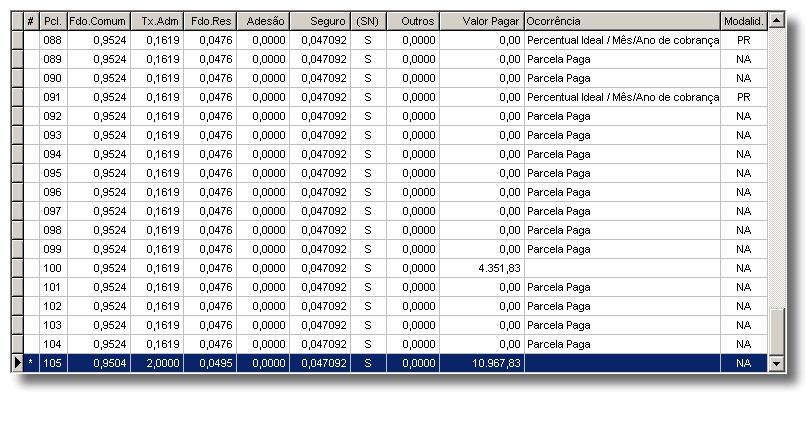Screen dimensions: 807x424
Task: Select parcel number 101 cell
Action: pyautogui.click(x=53, y=288)
